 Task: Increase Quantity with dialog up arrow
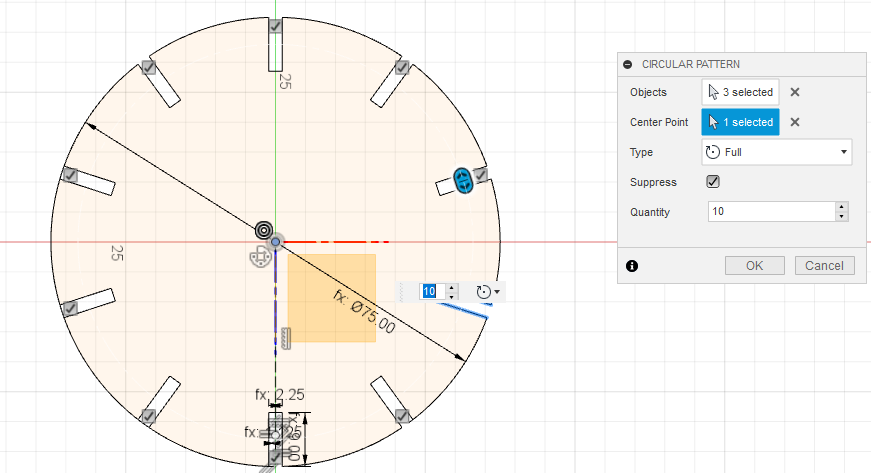click(842, 207)
